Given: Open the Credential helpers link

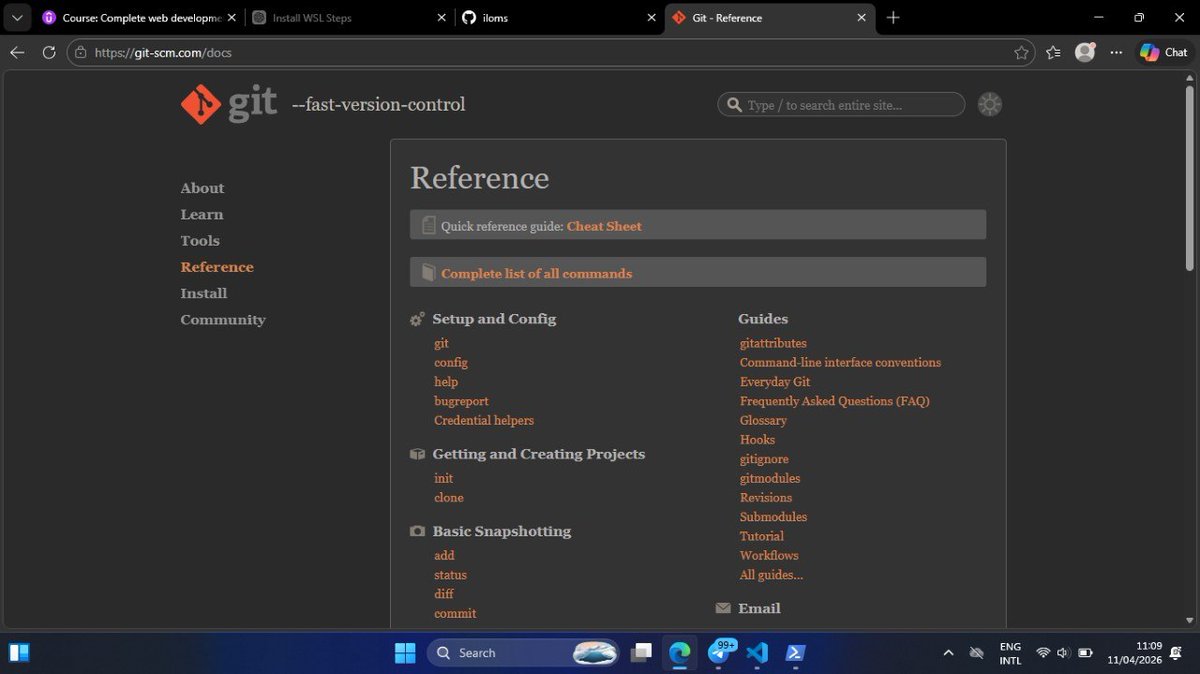Looking at the screenshot, I should pos(484,420).
